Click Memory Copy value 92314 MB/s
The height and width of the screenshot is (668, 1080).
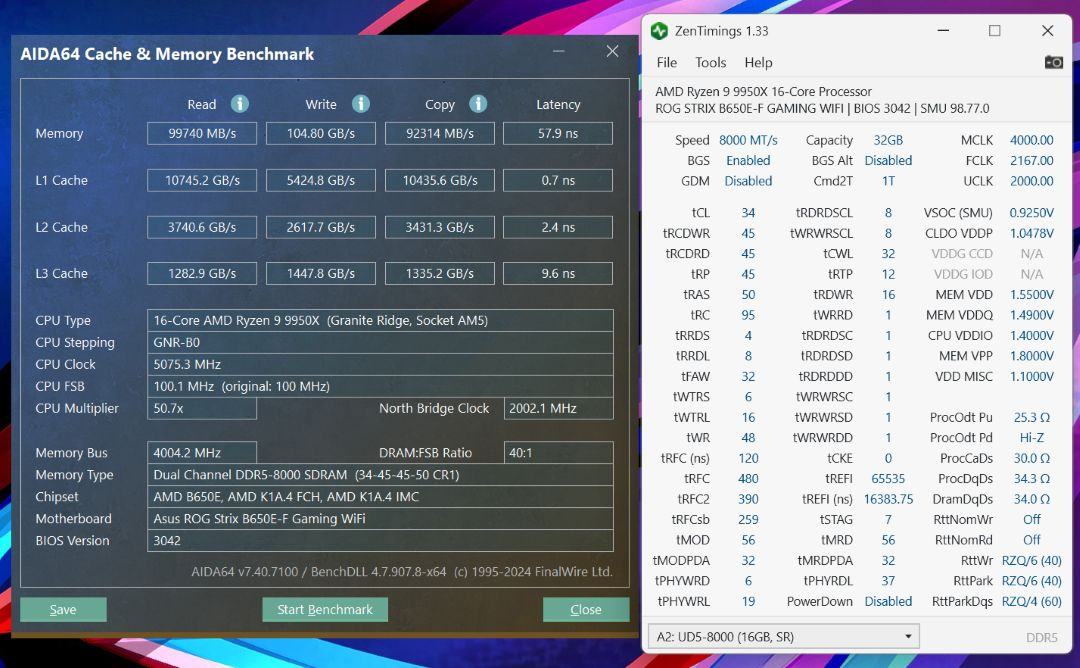(x=439, y=134)
